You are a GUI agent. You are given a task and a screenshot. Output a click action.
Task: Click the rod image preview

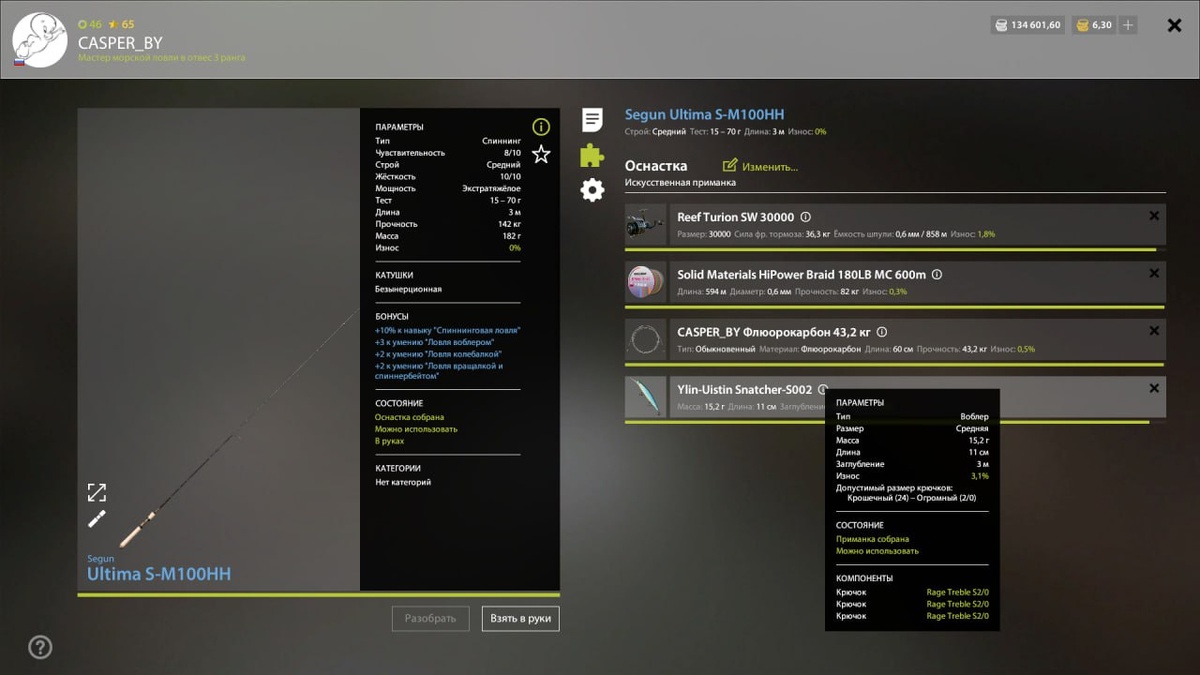point(219,349)
